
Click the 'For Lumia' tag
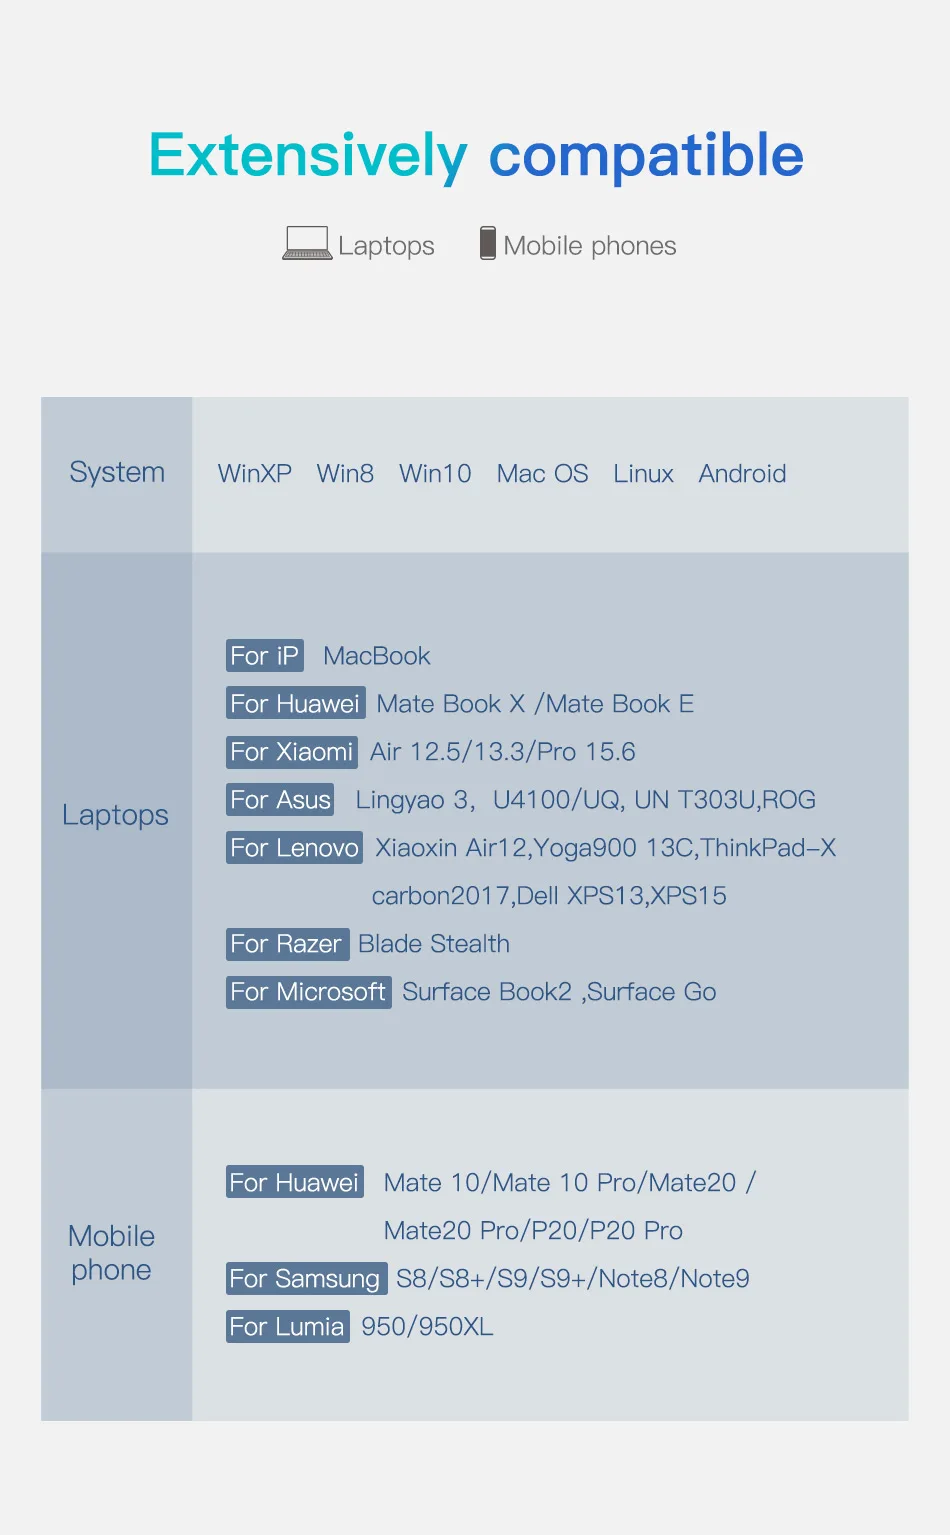tap(288, 1327)
